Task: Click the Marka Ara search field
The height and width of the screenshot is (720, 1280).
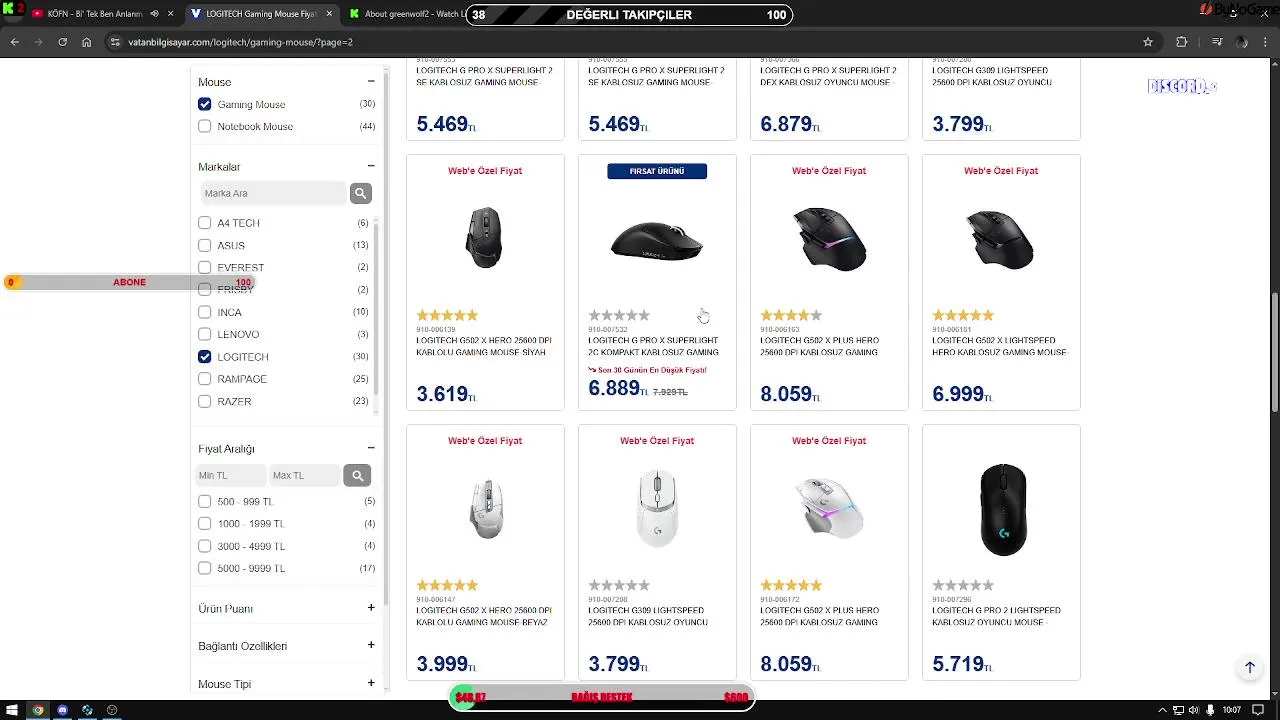Action: tap(272, 193)
